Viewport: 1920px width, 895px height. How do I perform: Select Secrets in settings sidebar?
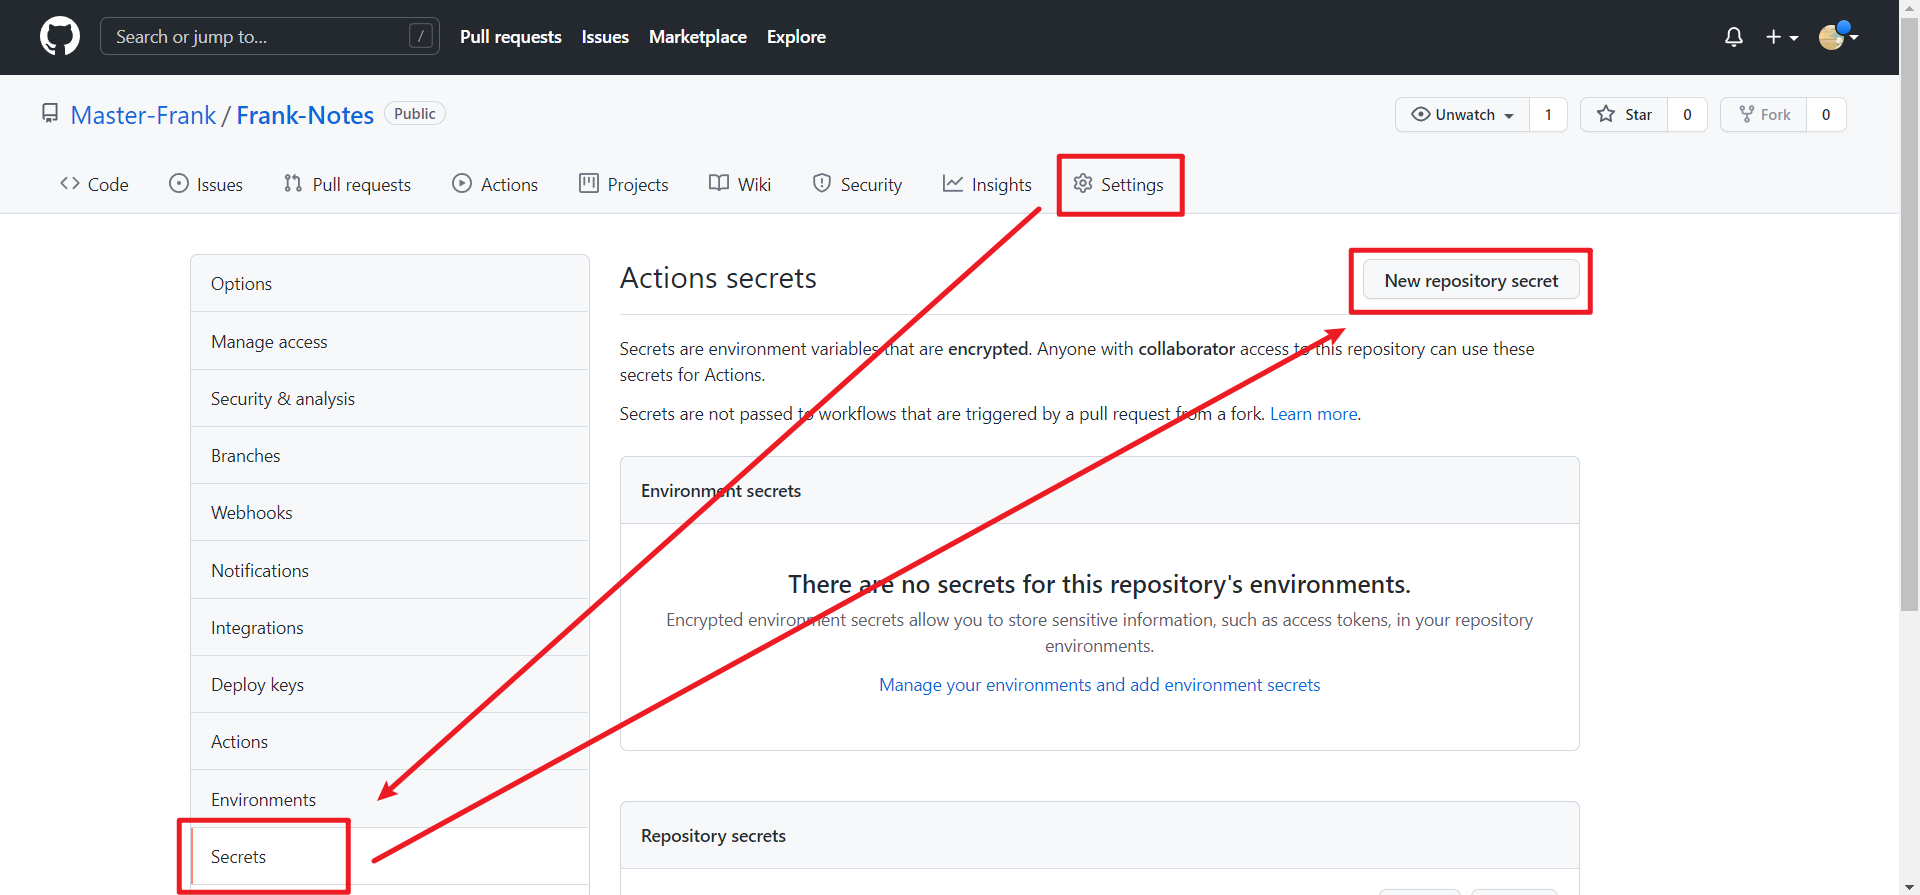(390, 856)
